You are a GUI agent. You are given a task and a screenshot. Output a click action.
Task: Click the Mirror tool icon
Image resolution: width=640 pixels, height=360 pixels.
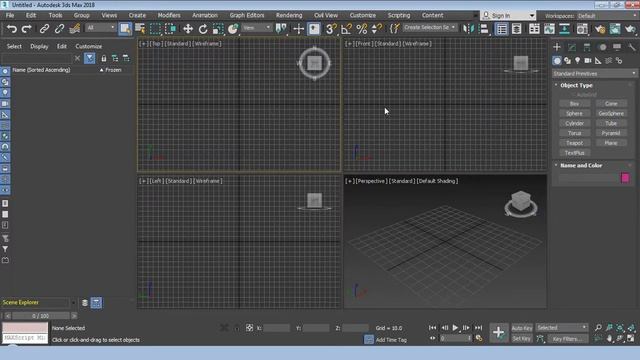pos(469,29)
